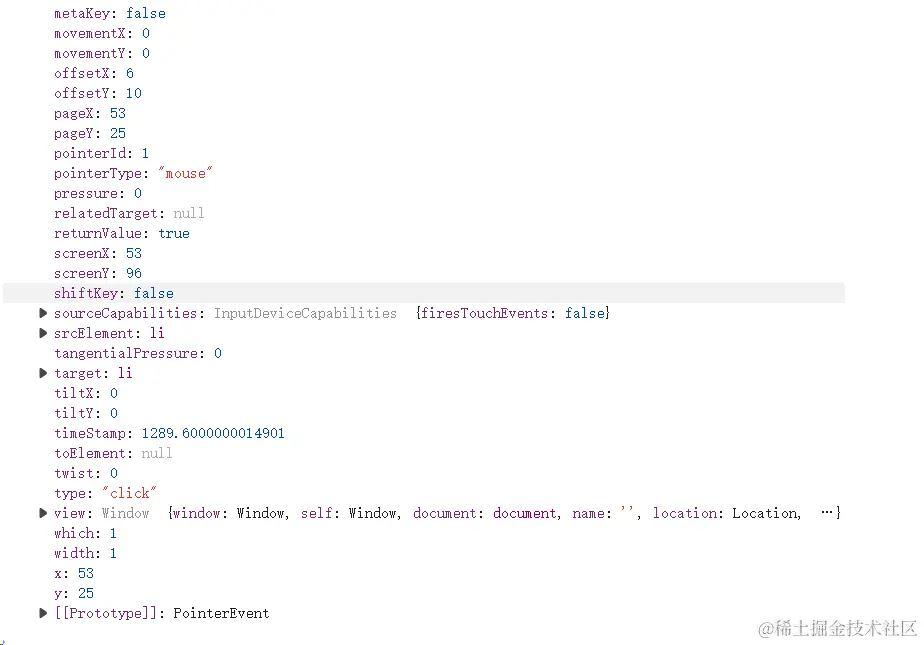The image size is (924, 645).
Task: Expand the view Window object arrow
Action: click(43, 513)
